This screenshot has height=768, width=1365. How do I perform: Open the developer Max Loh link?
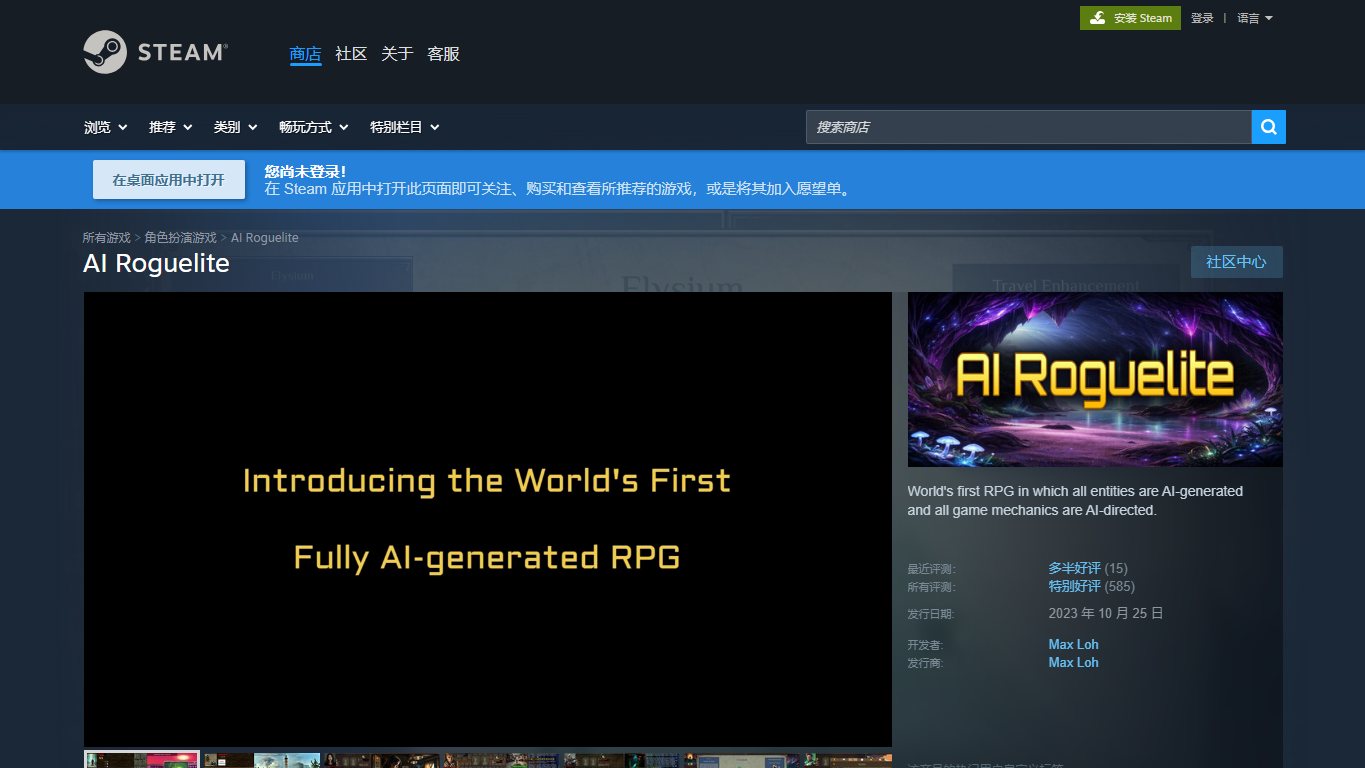(x=1074, y=644)
